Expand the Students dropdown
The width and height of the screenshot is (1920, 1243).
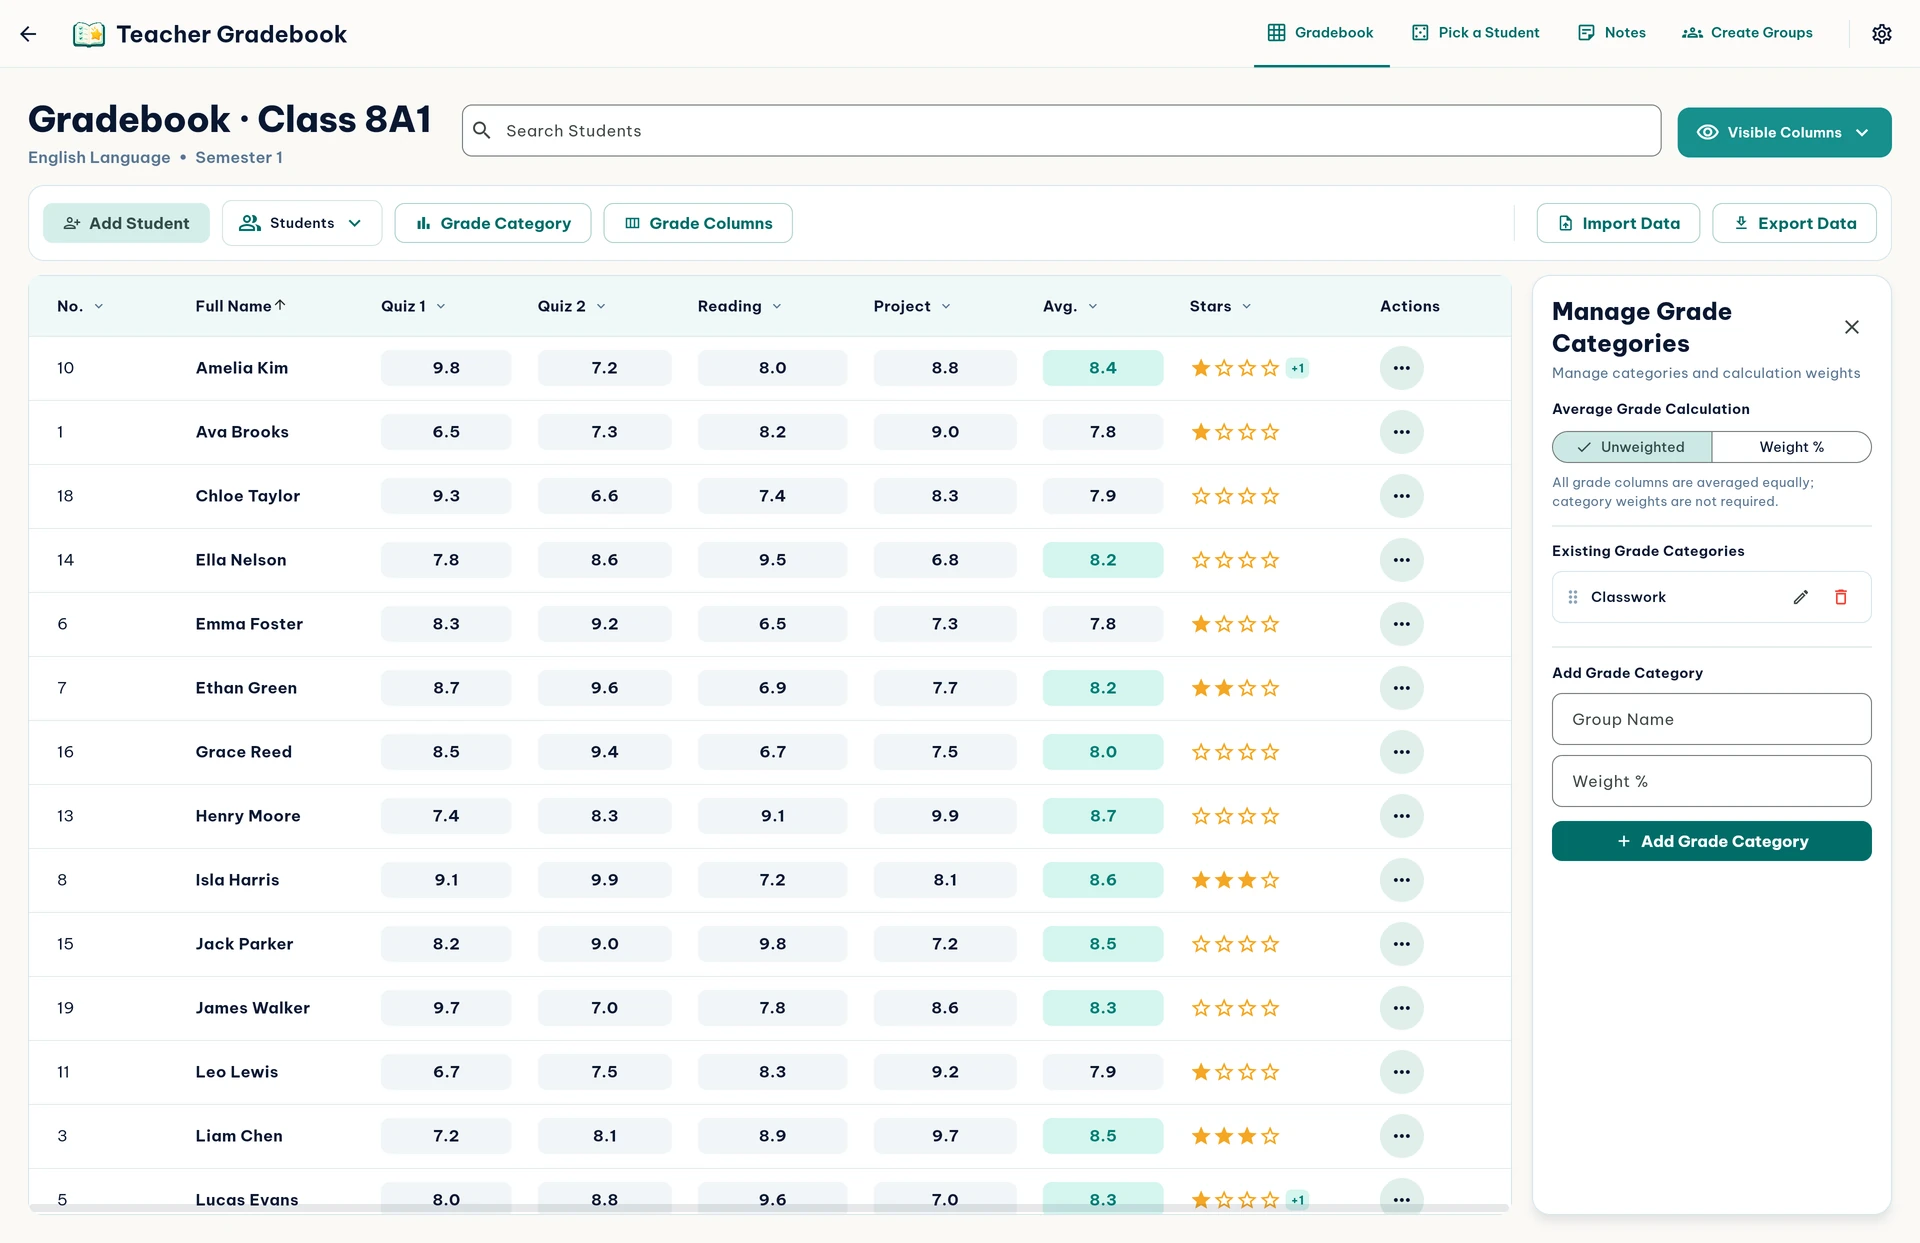coord(302,223)
